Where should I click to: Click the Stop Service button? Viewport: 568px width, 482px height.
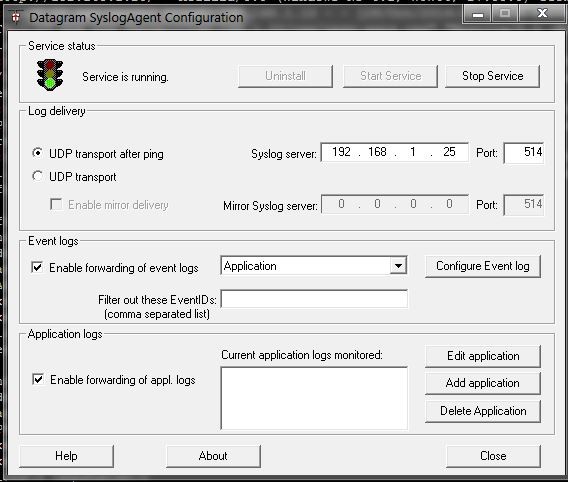point(493,76)
